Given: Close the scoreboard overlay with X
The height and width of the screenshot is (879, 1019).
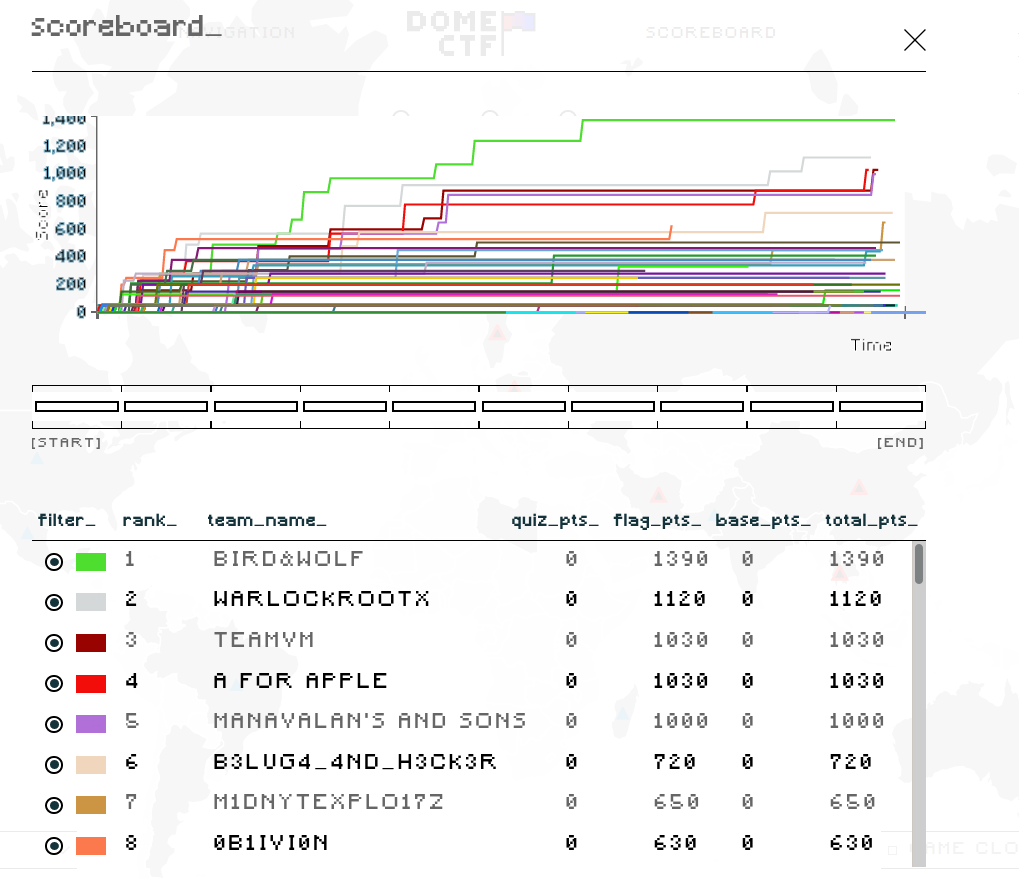Looking at the screenshot, I should coord(914,40).
